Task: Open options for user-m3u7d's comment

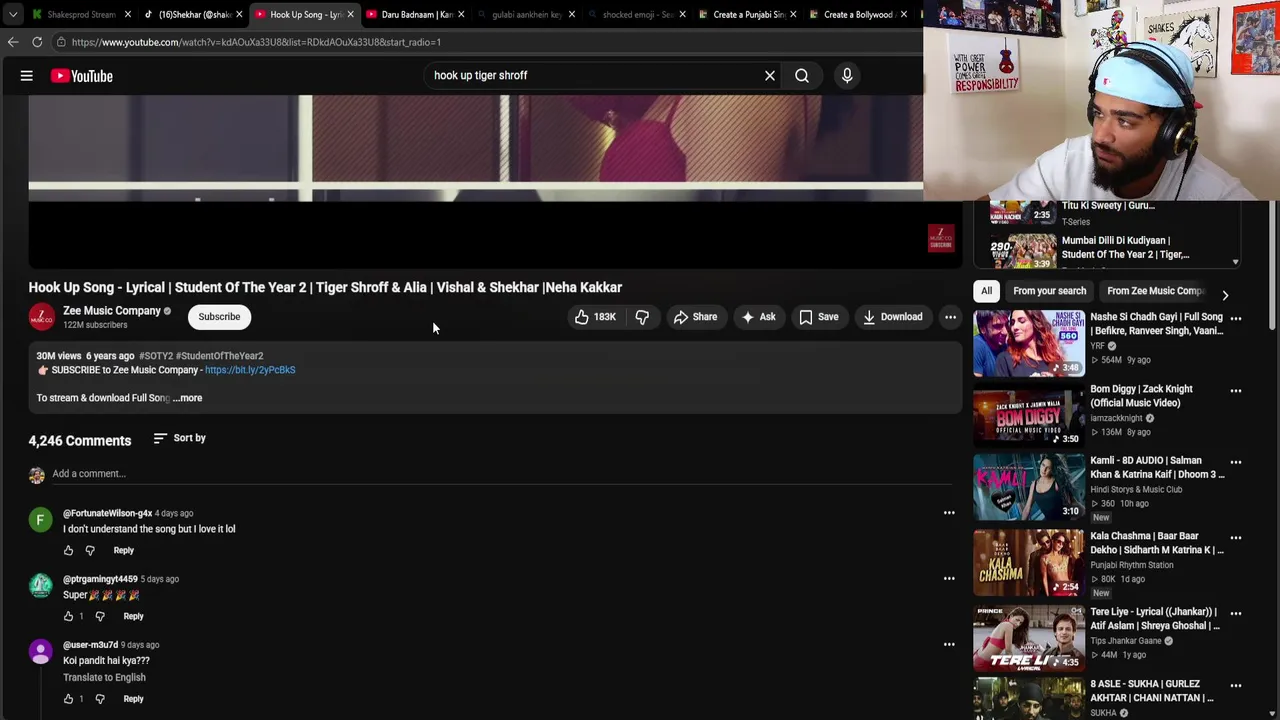Action: [949, 644]
